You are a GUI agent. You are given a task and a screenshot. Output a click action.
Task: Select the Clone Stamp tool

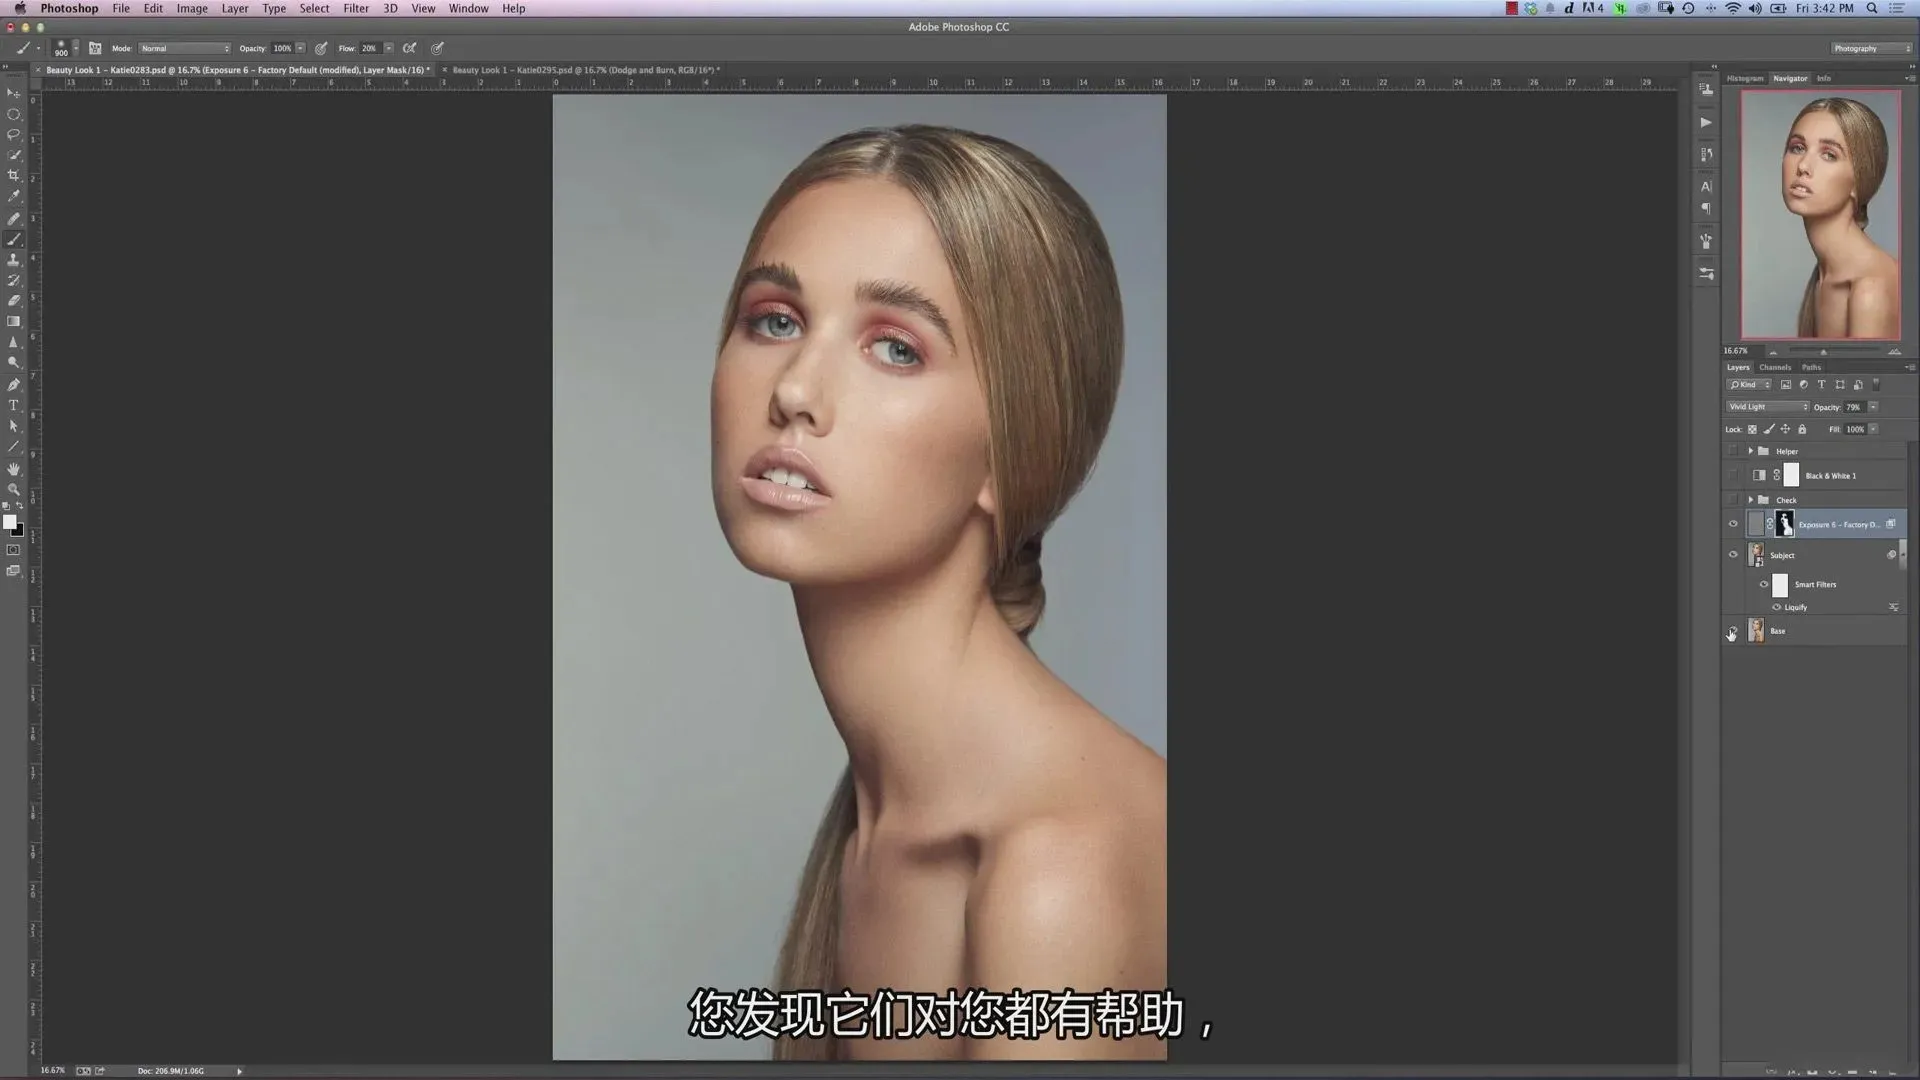tap(14, 260)
